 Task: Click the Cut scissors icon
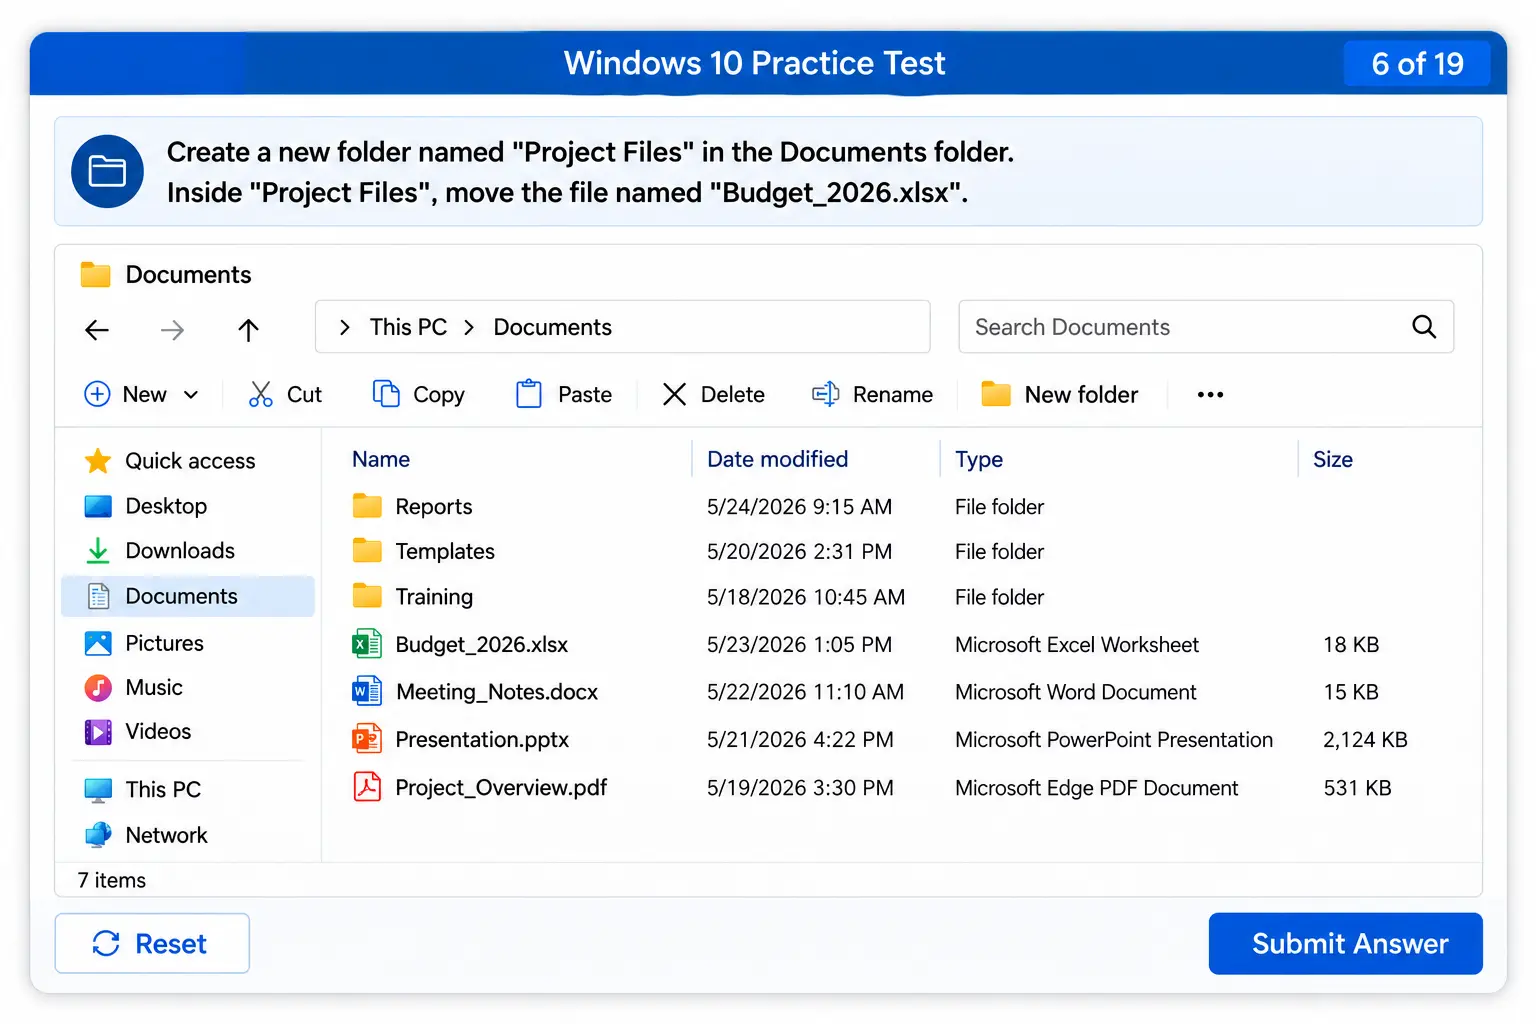click(261, 395)
